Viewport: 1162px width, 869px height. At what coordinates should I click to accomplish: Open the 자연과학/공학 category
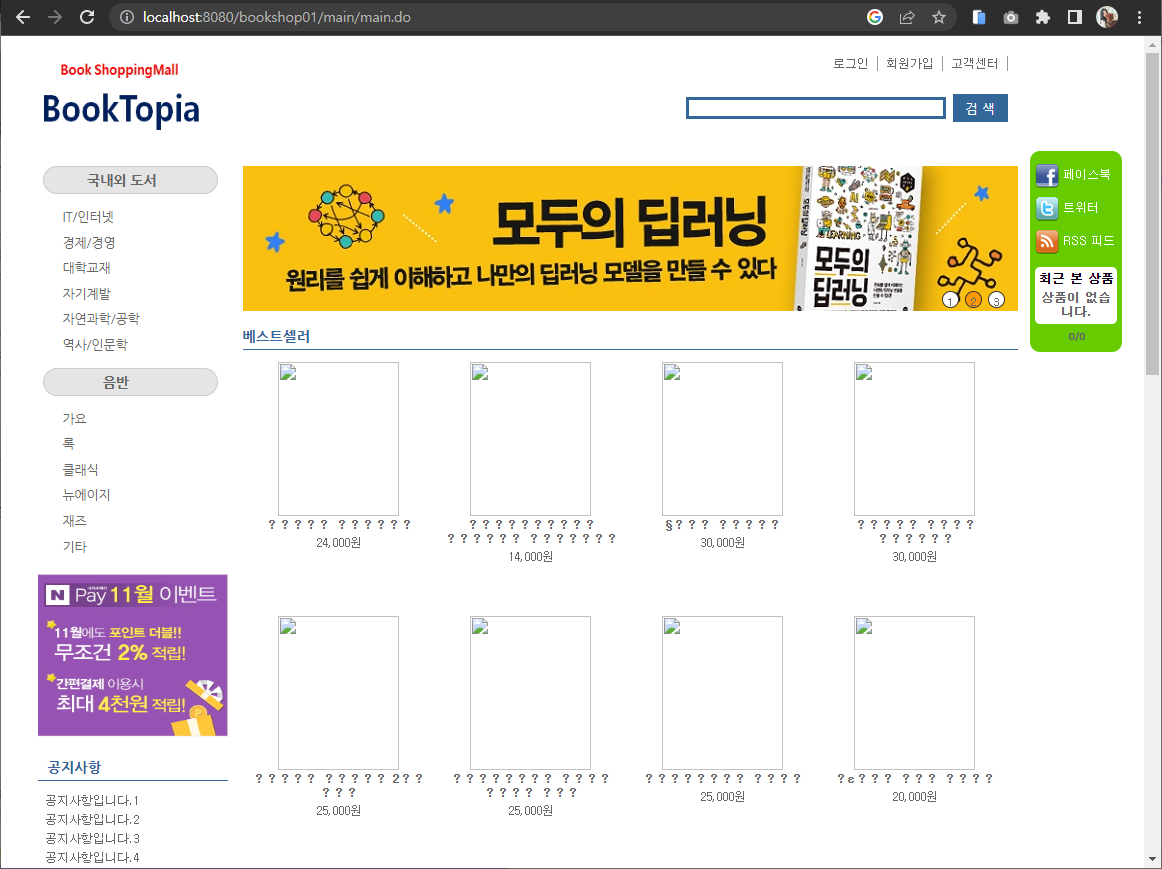coord(101,319)
